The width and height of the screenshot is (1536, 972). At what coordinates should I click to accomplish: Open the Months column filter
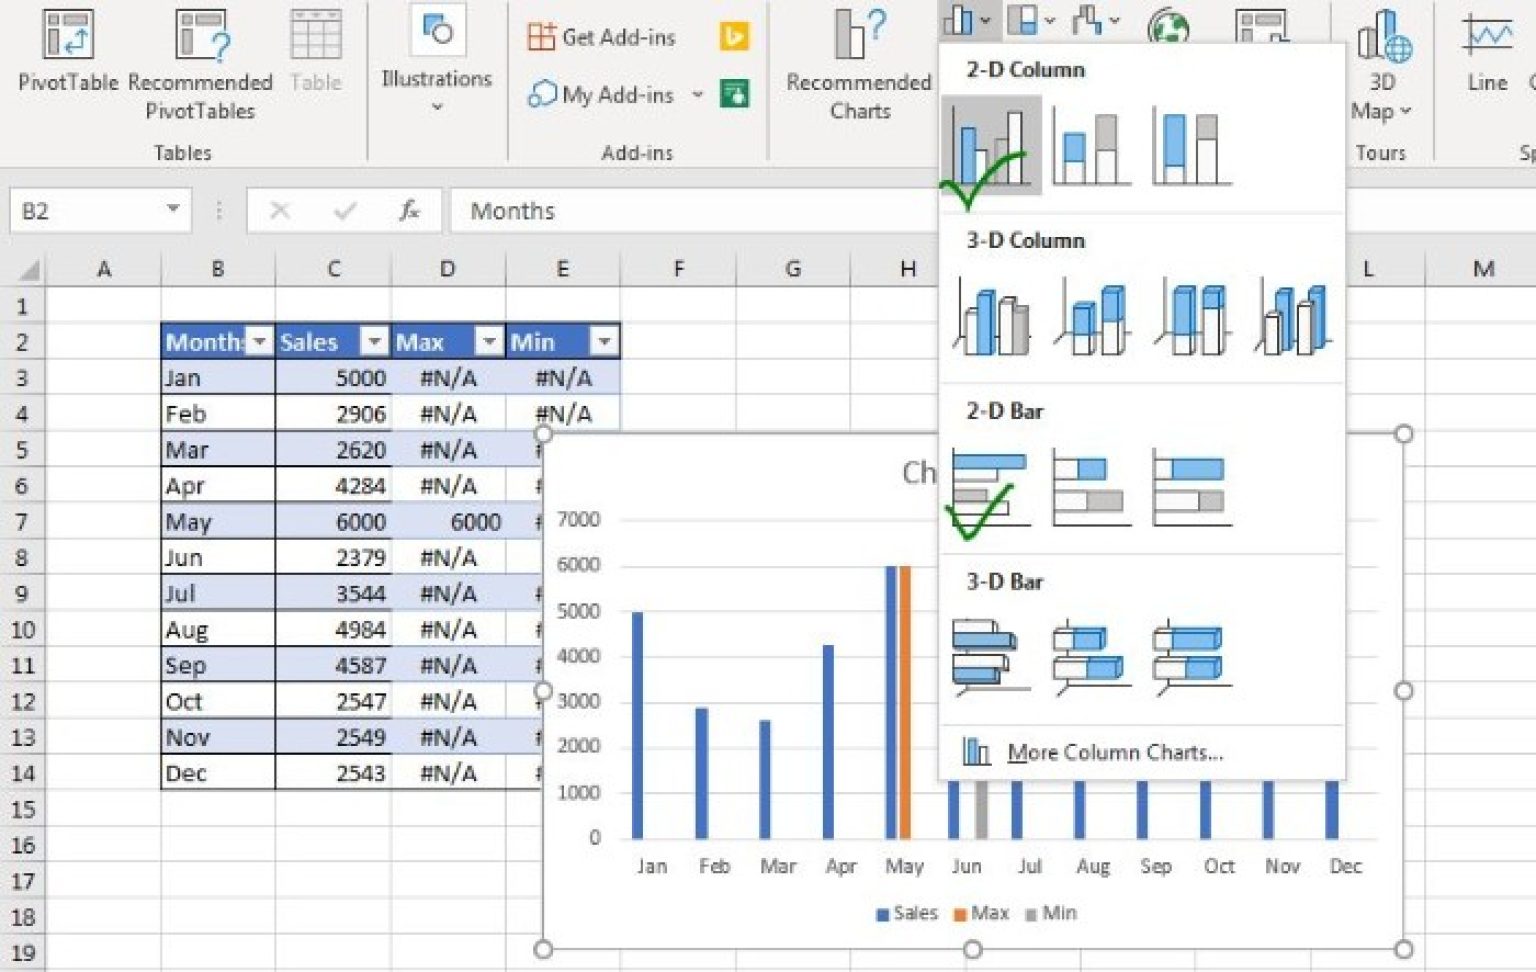[x=260, y=341]
